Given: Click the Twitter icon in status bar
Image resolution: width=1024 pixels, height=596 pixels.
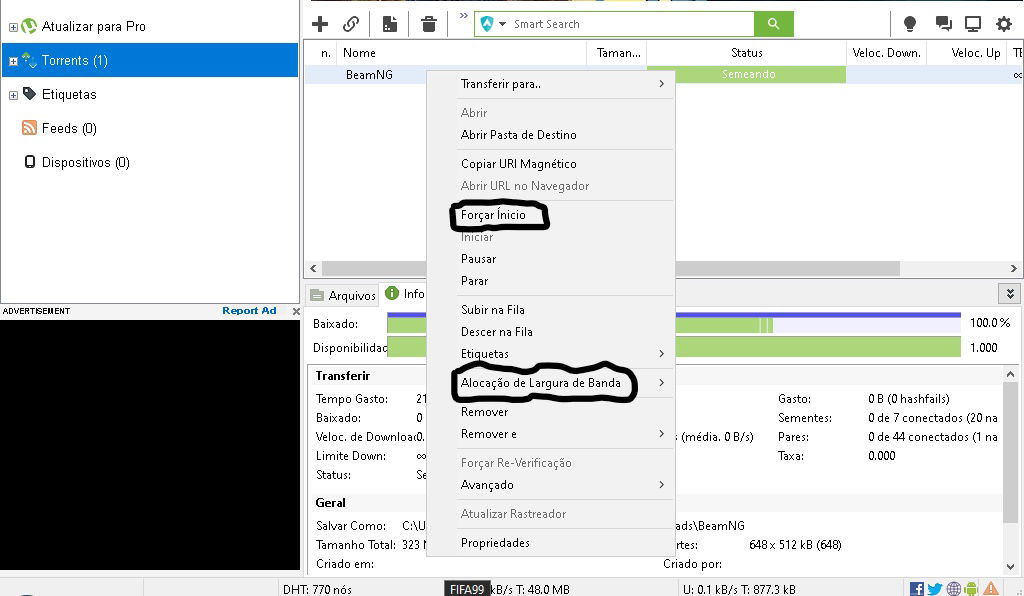Looking at the screenshot, I should [x=935, y=589].
